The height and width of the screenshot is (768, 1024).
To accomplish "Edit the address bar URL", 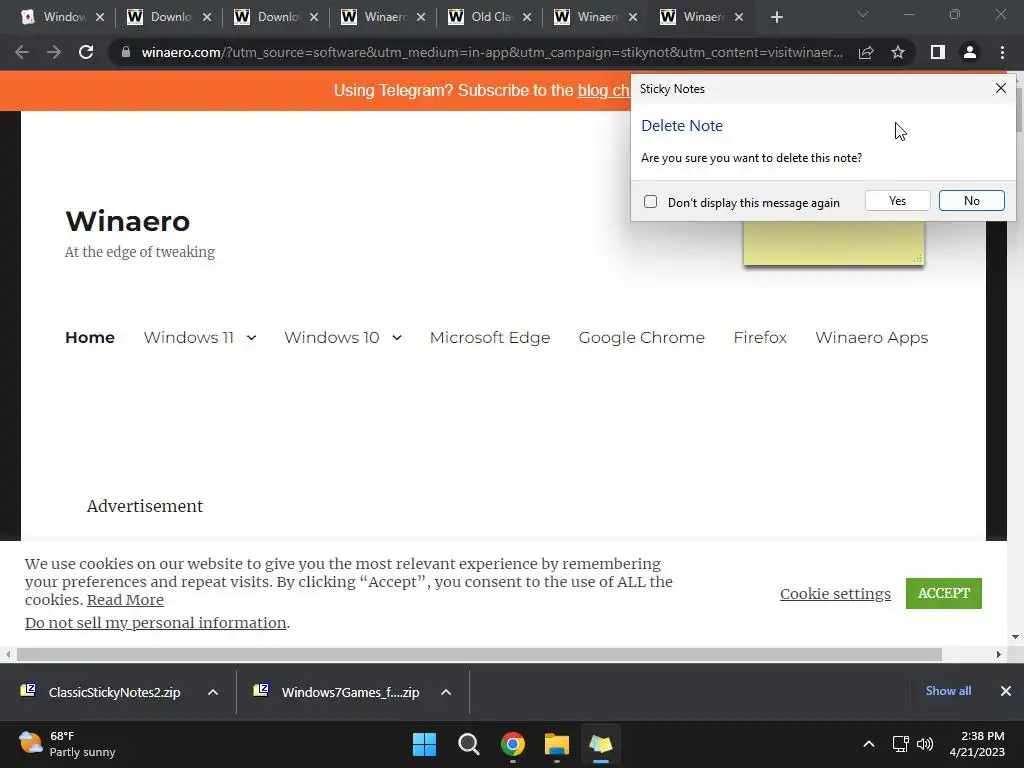I will coord(492,52).
